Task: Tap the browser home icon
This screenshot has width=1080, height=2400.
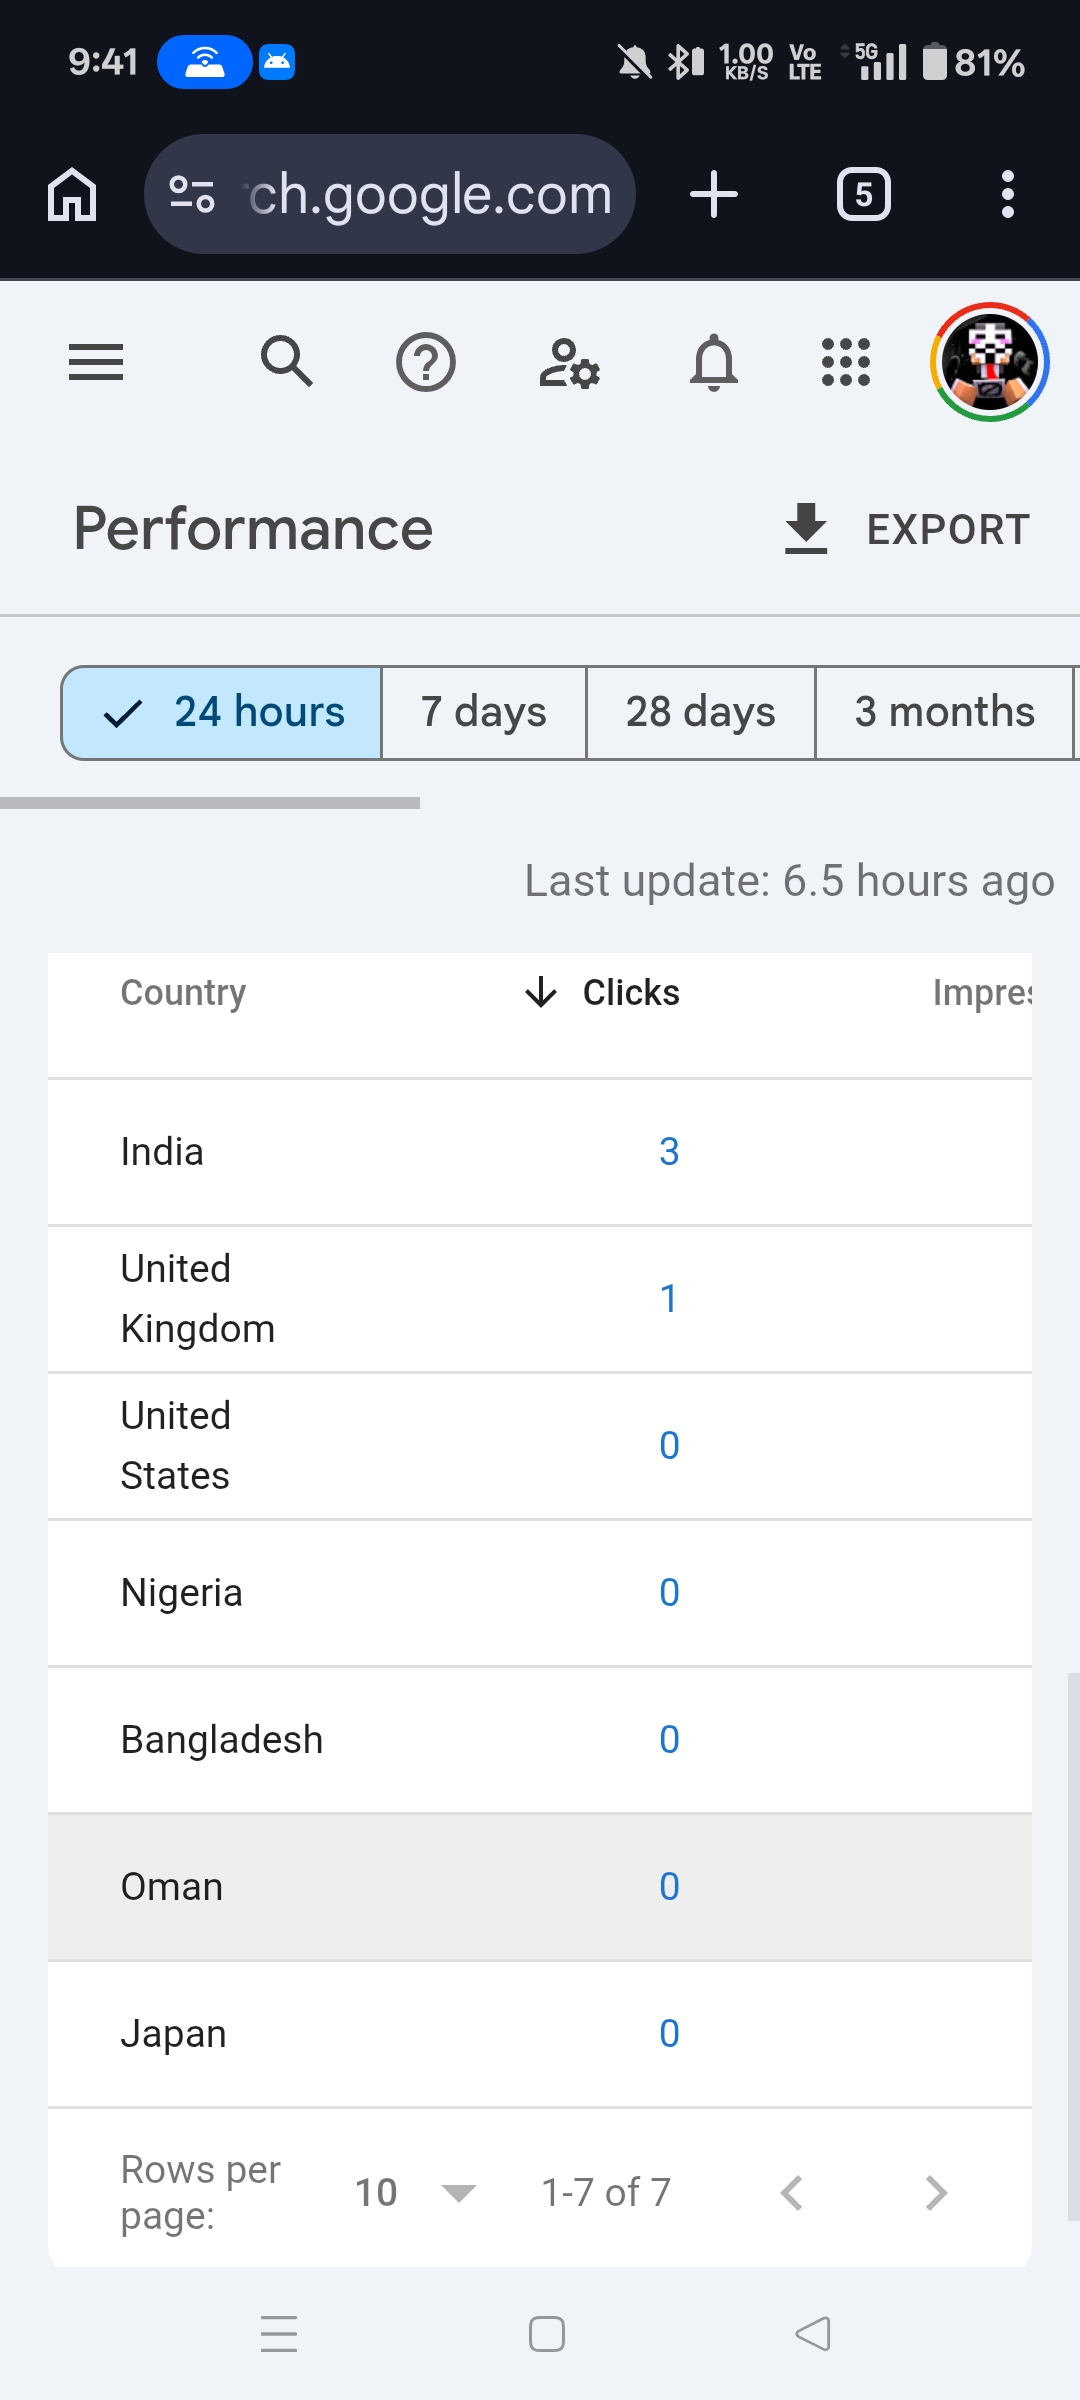Action: (x=72, y=194)
